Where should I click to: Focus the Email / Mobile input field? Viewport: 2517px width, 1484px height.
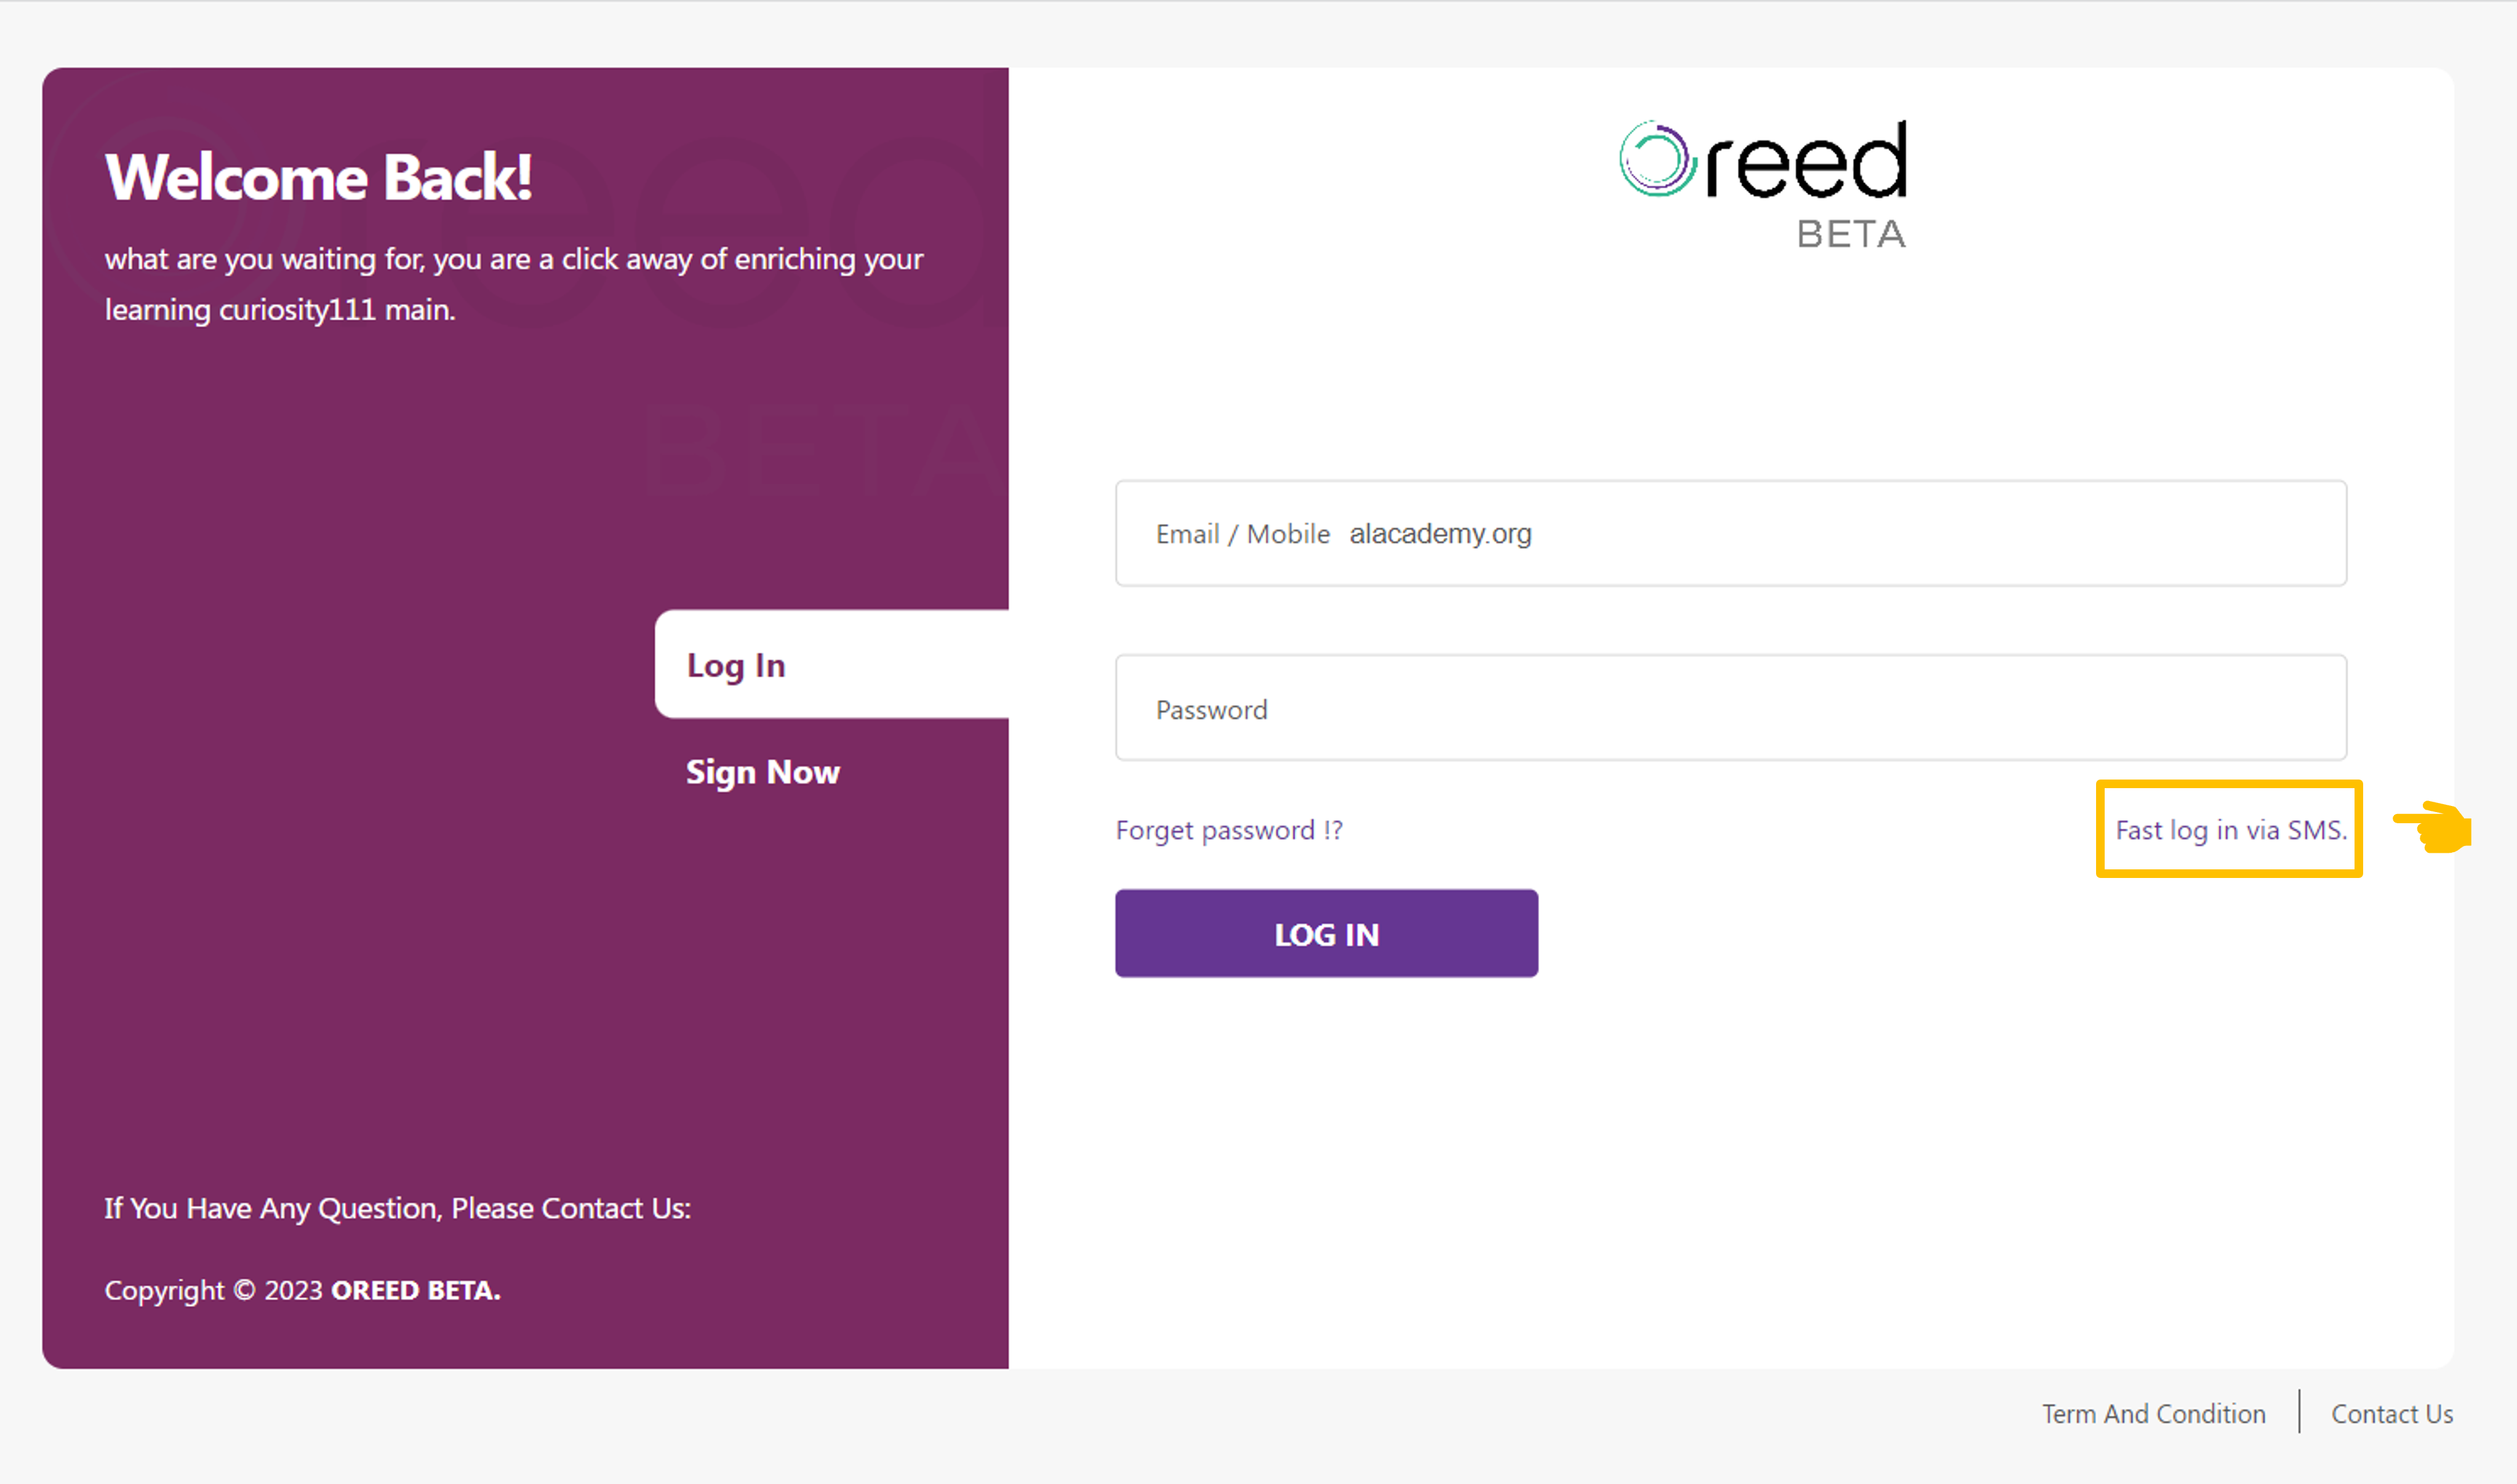(x=1731, y=533)
